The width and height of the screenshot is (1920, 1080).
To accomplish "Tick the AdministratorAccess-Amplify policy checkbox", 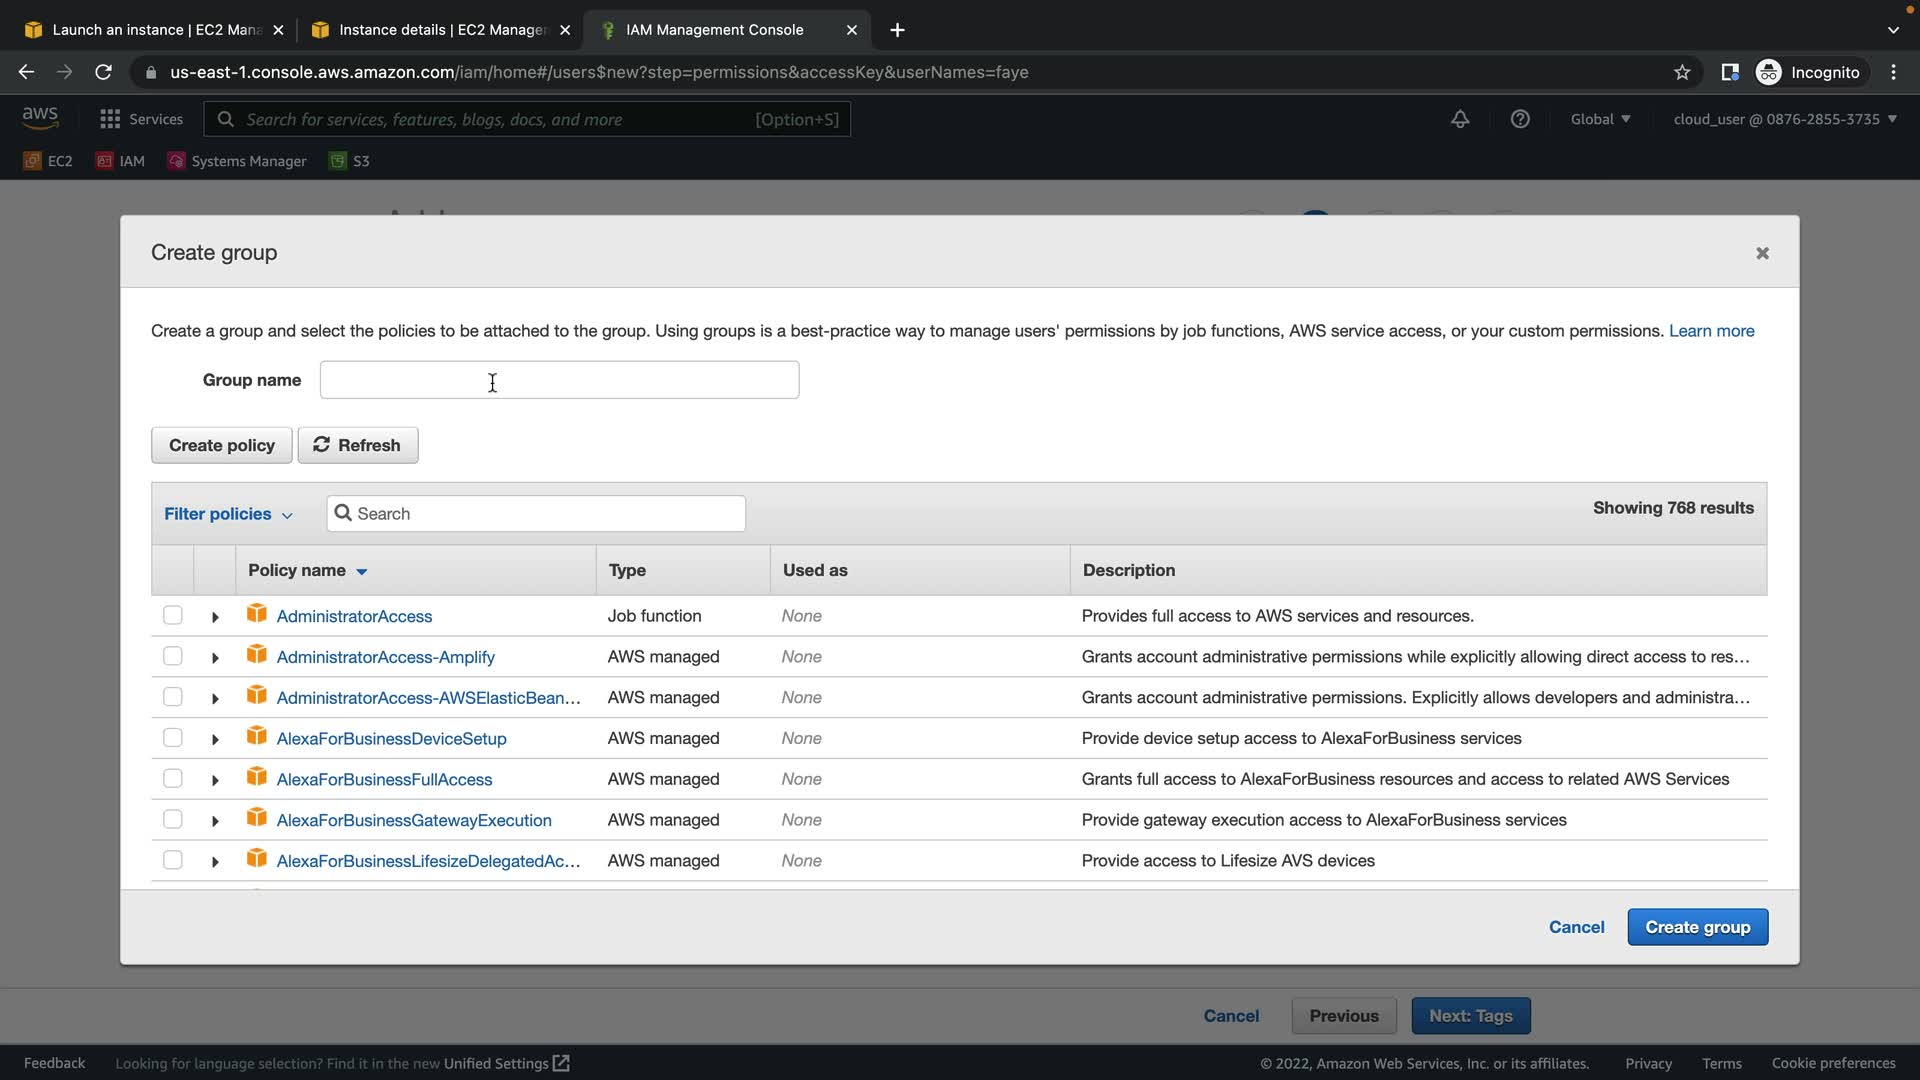I will tap(173, 656).
